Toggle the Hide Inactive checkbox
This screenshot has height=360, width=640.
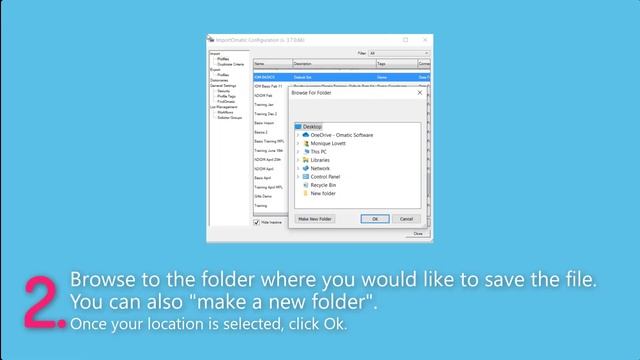(257, 222)
